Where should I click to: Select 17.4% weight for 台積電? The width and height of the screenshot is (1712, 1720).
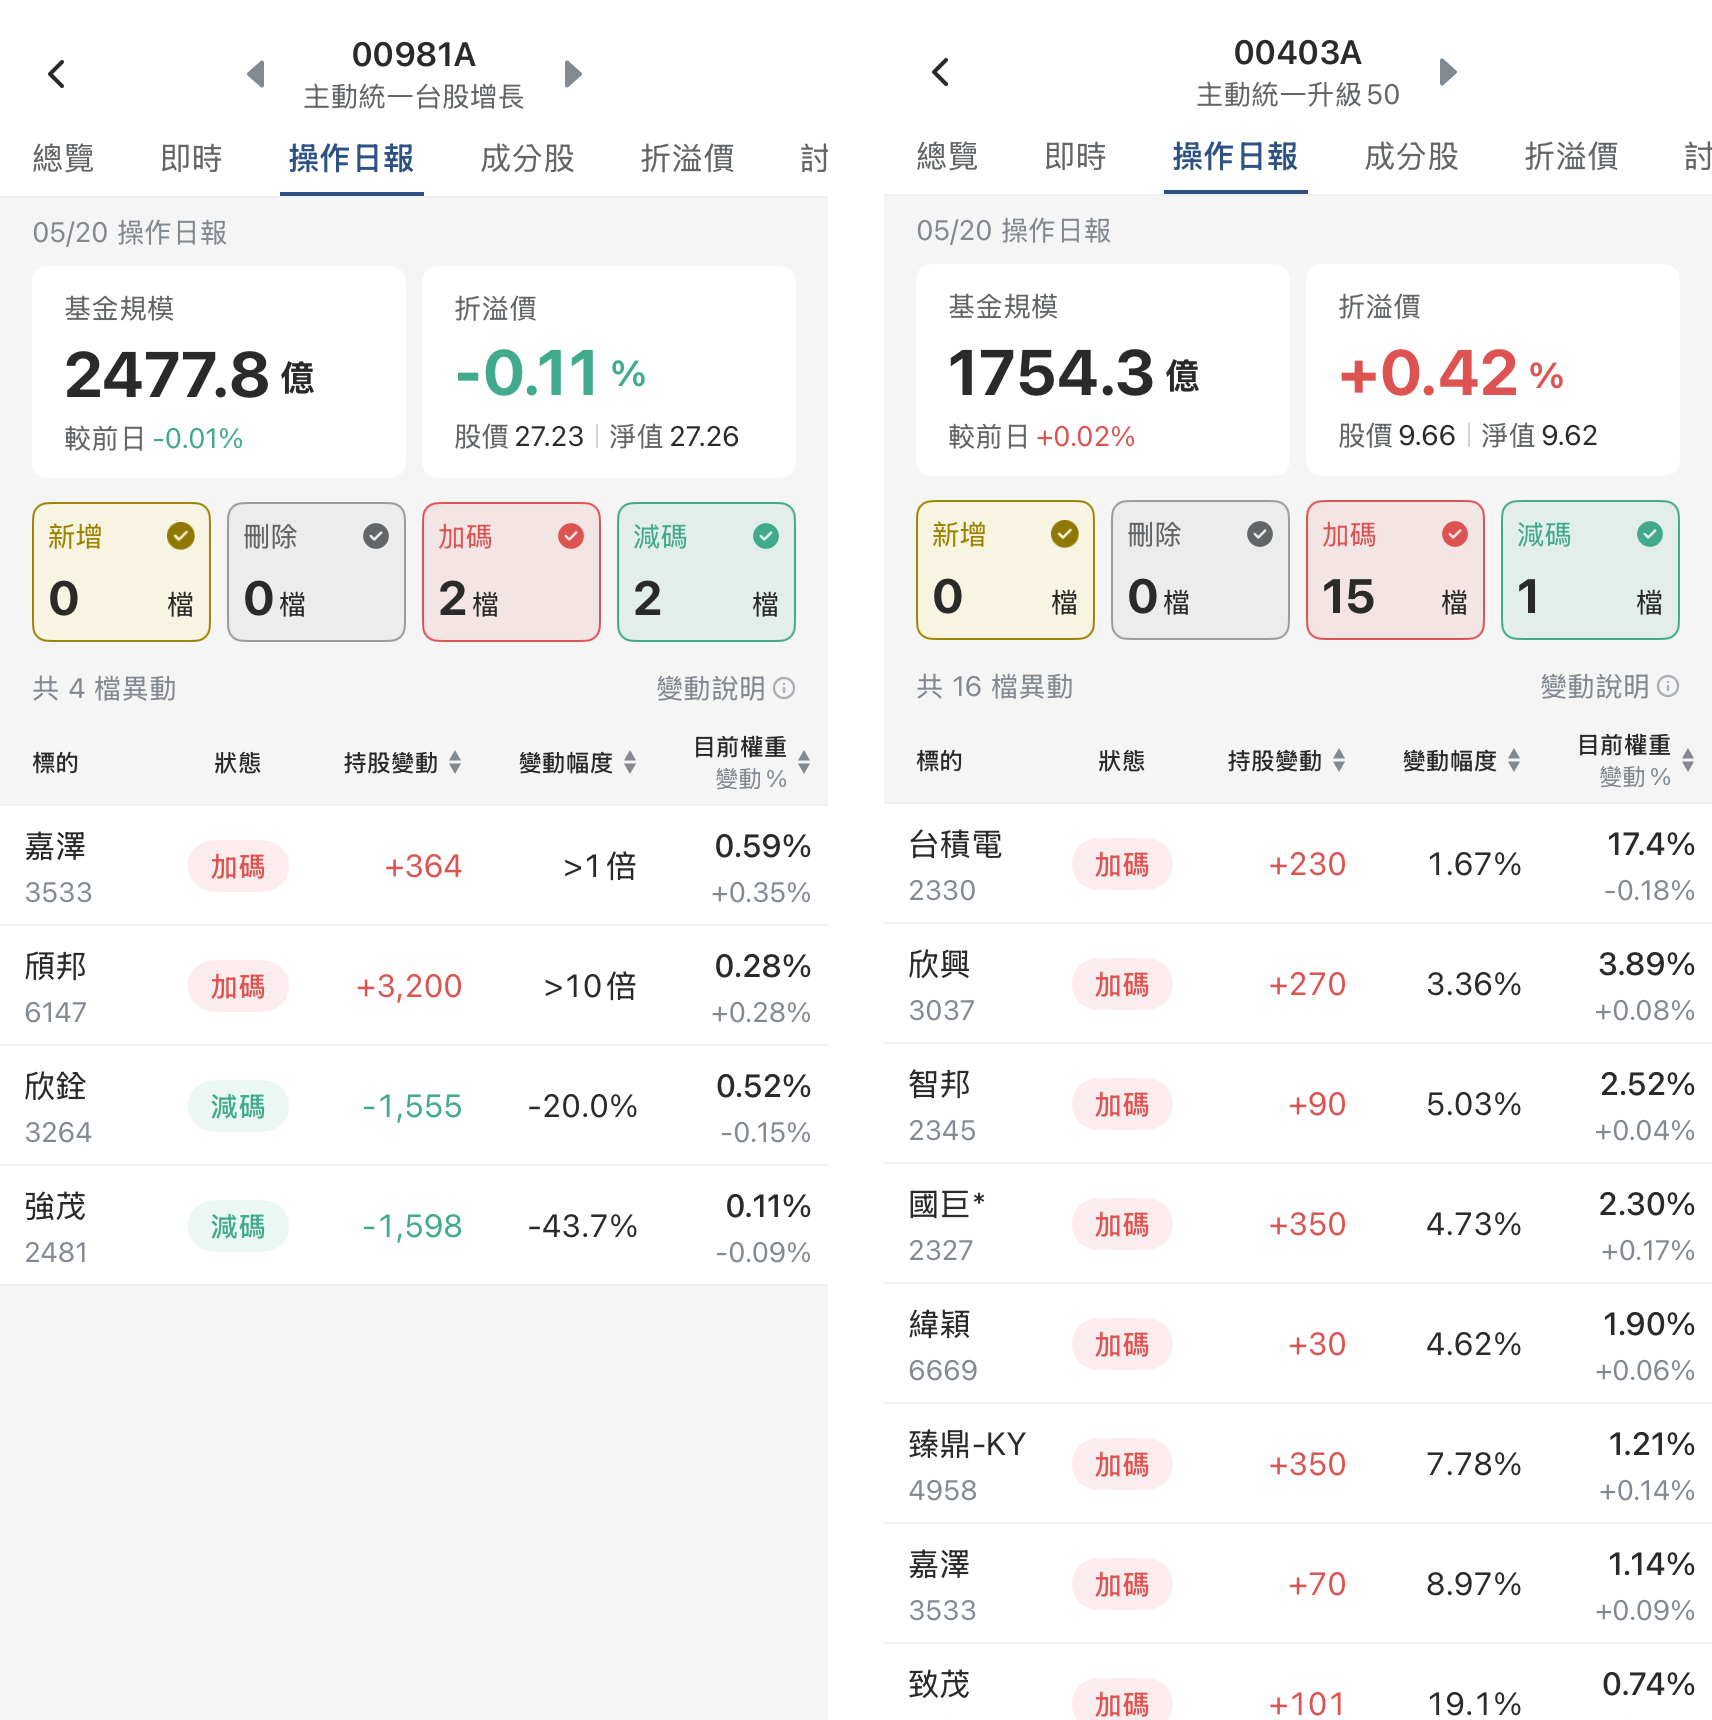(1650, 844)
